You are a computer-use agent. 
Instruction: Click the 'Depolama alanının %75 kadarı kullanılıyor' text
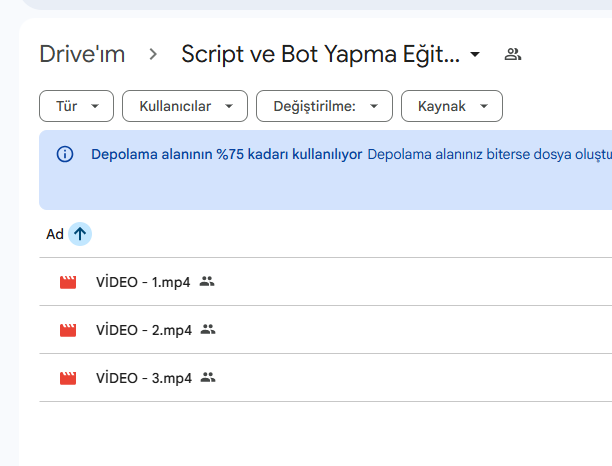tap(226, 155)
